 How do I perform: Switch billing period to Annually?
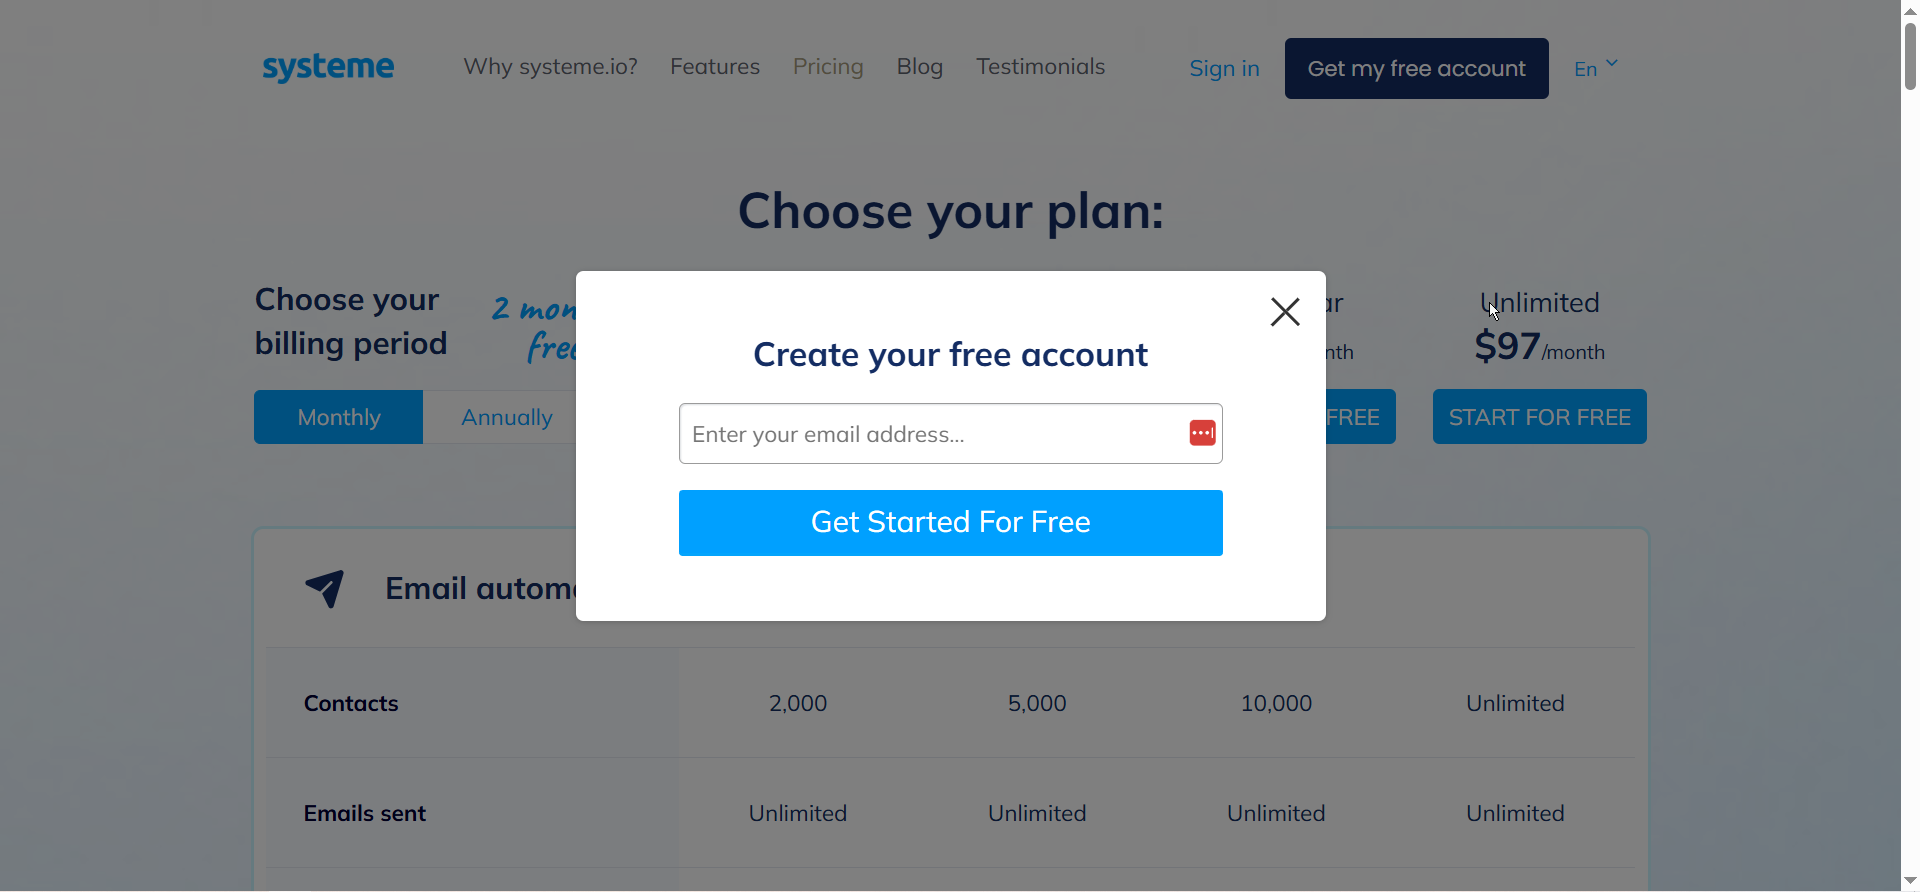click(506, 417)
